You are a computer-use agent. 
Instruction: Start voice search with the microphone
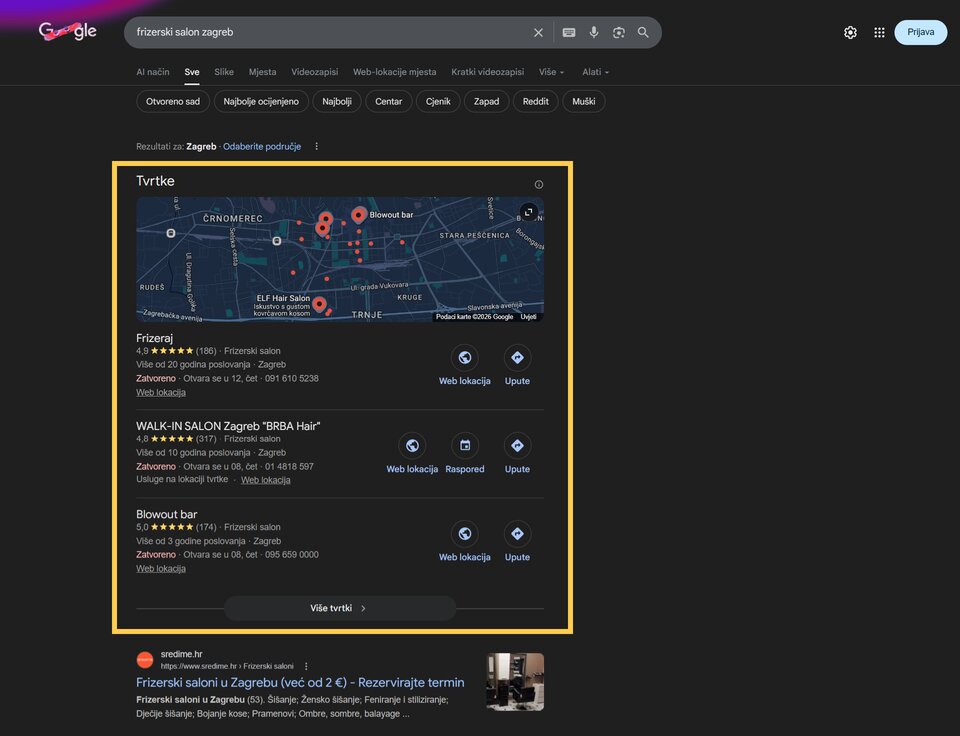point(594,32)
